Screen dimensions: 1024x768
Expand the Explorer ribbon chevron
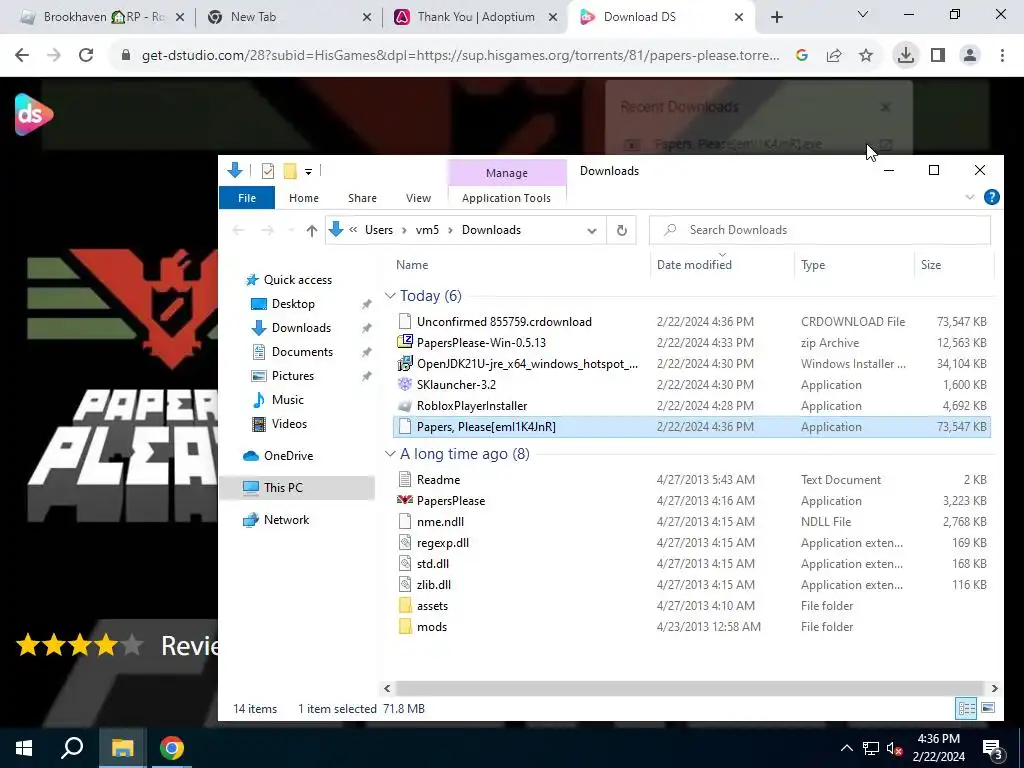tap(970, 197)
